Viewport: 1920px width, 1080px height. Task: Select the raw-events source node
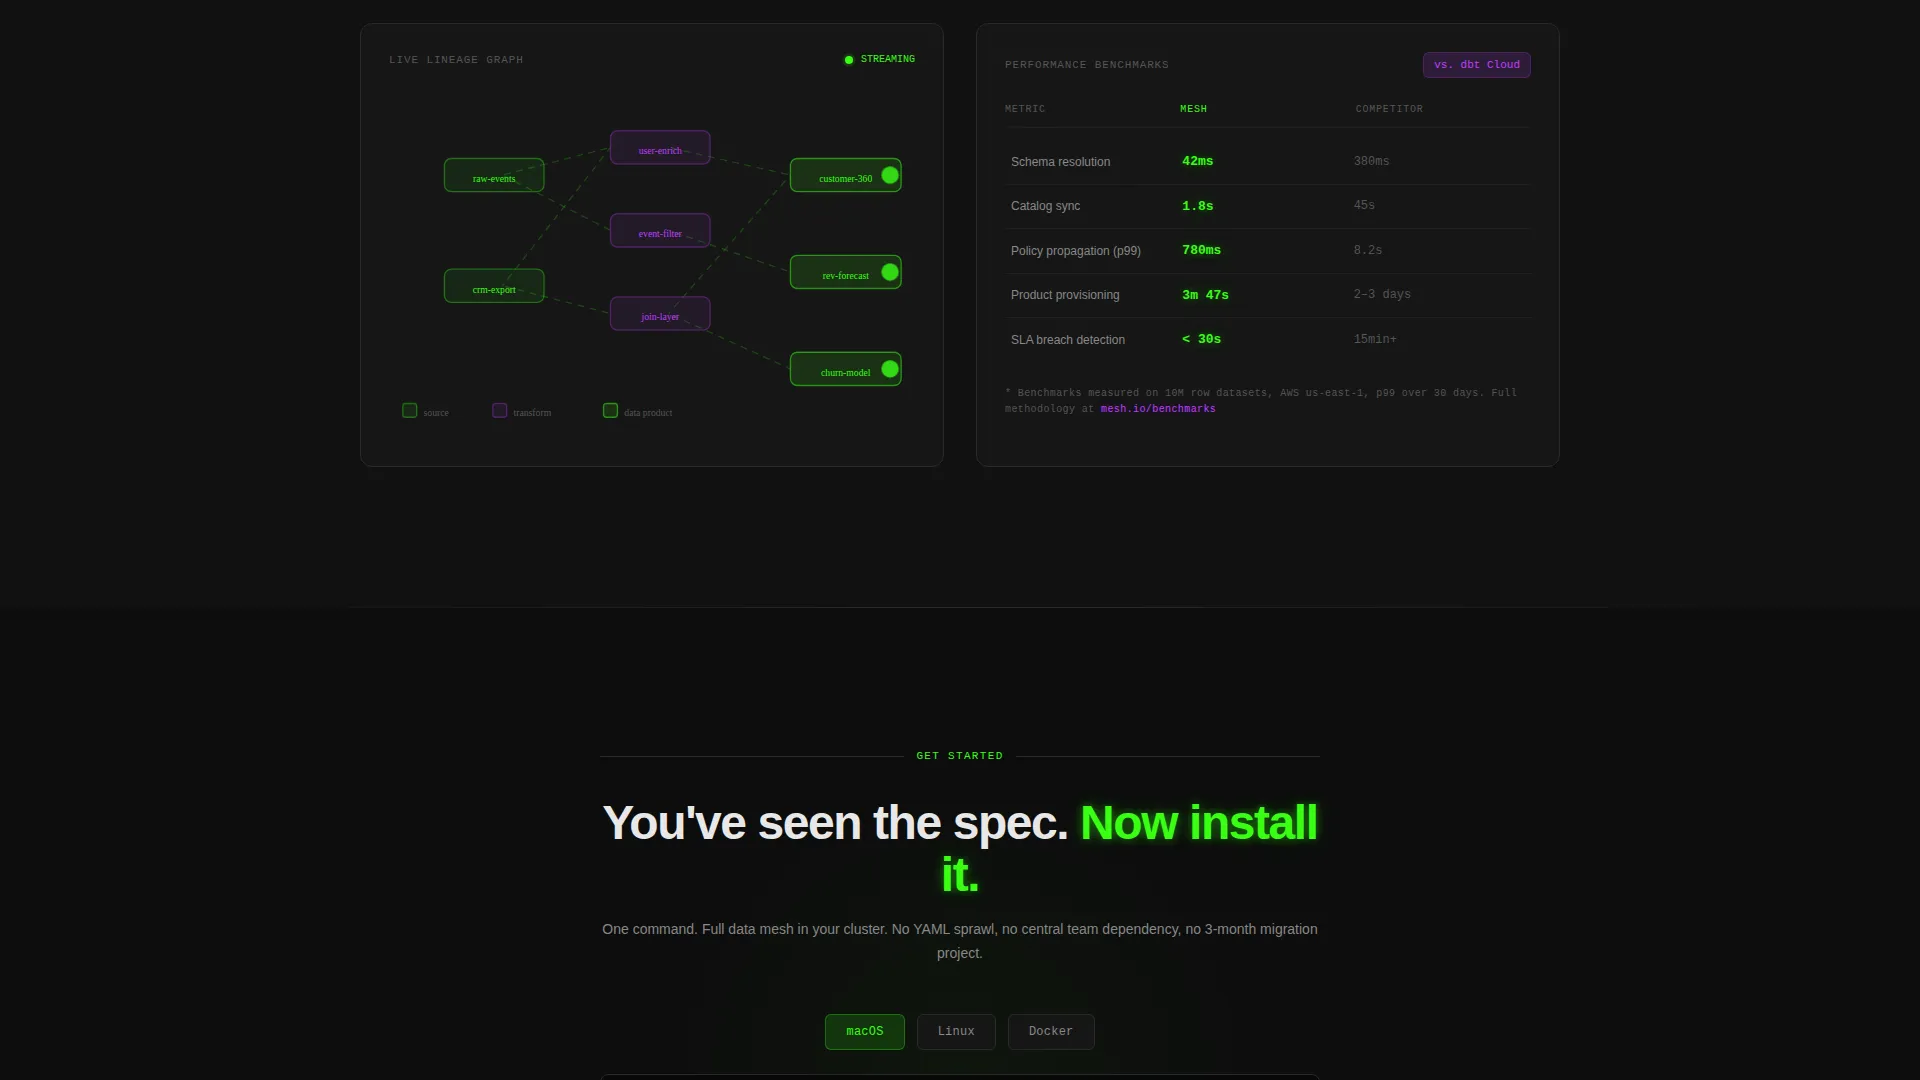494,175
